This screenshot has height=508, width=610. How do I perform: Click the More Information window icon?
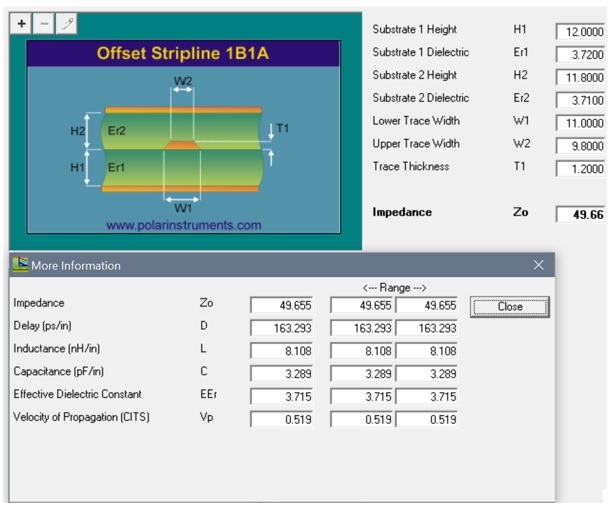click(19, 265)
